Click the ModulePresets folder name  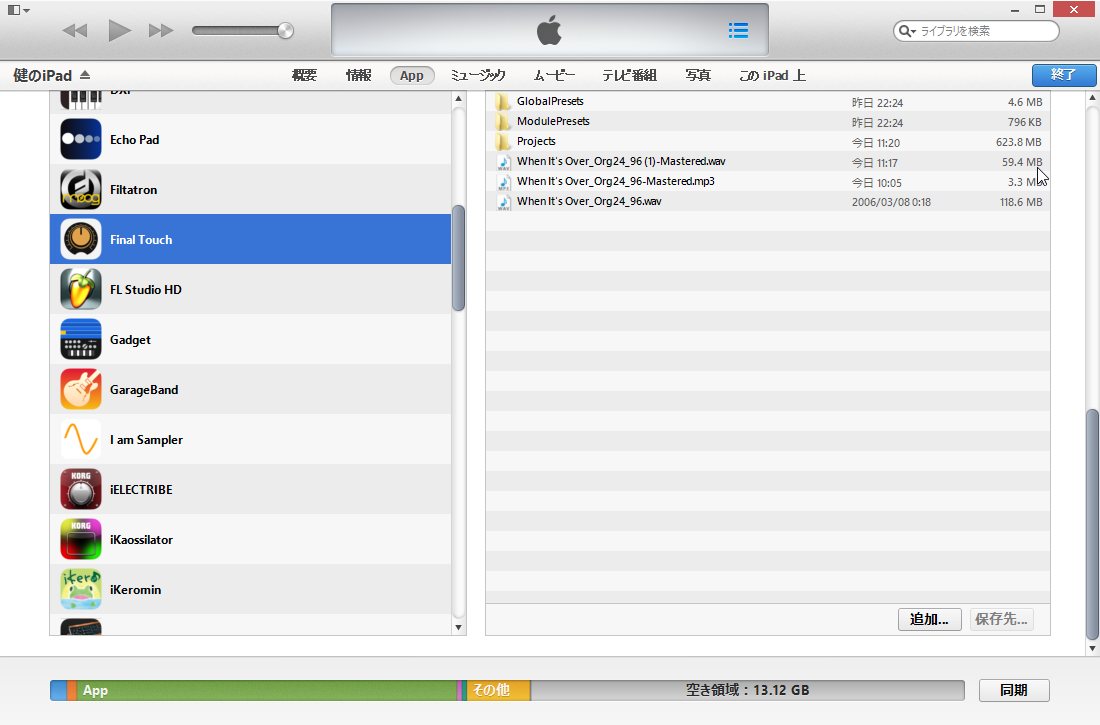(554, 121)
